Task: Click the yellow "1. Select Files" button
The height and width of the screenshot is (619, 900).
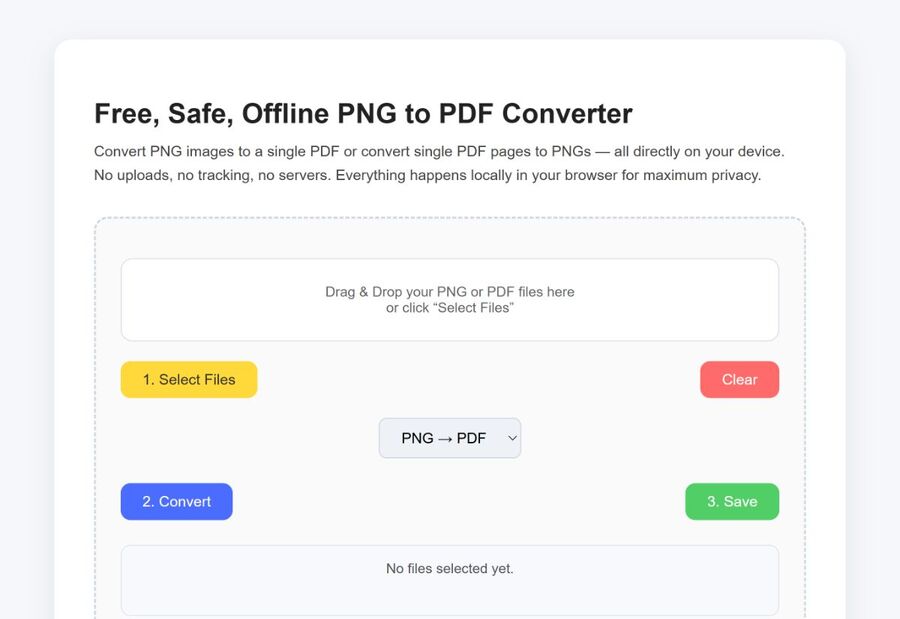Action: (x=189, y=380)
